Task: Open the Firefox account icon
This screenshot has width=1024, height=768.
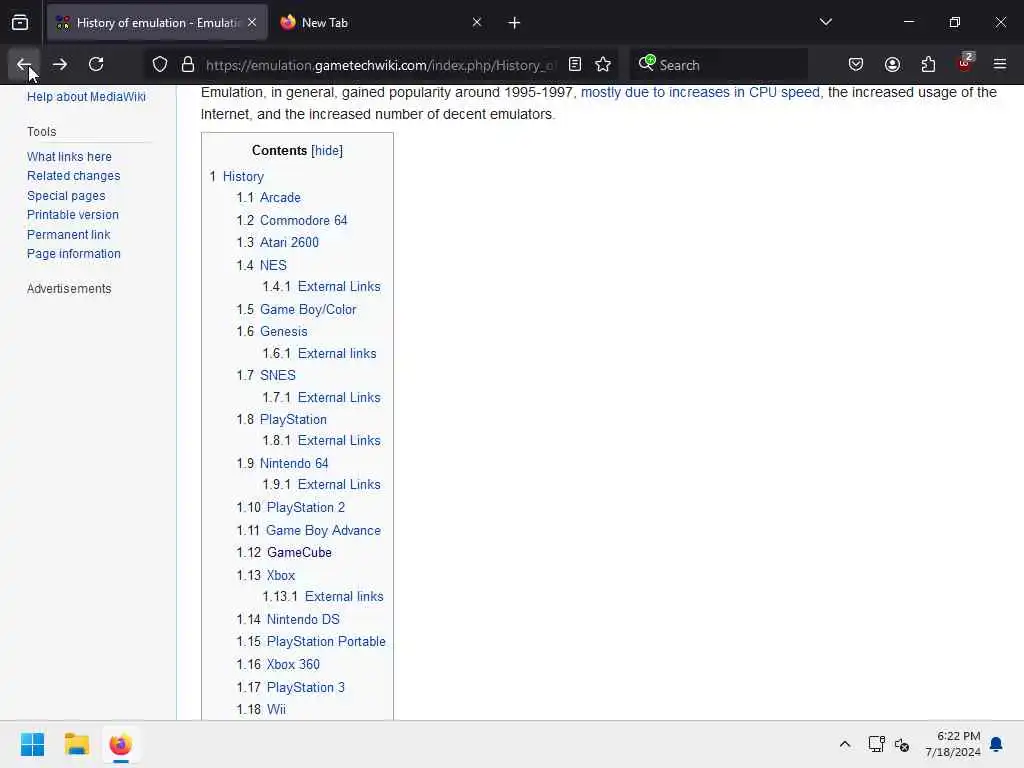Action: (892, 65)
